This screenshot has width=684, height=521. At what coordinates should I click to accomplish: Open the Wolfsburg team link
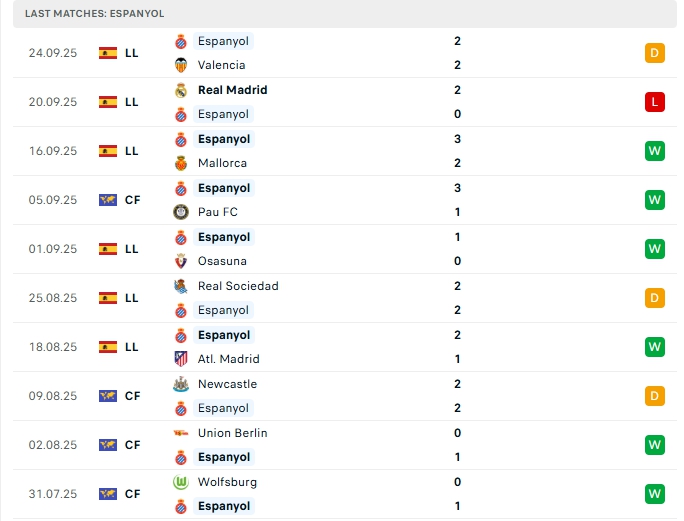[227, 482]
